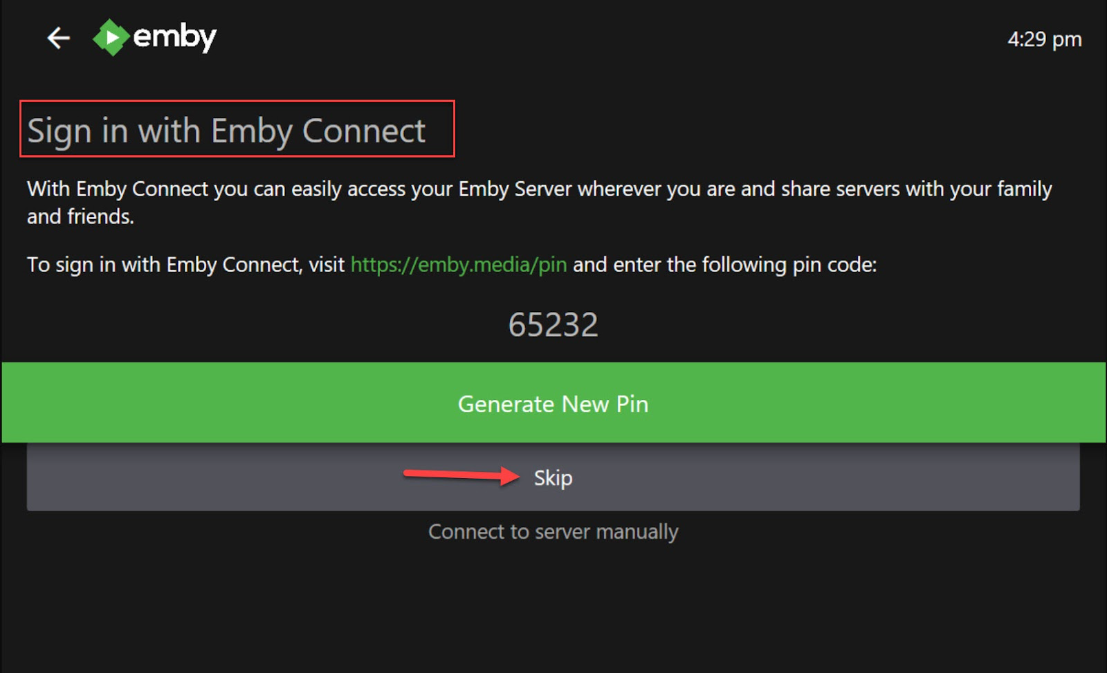Click the green Emby diamond logo

click(x=110, y=38)
